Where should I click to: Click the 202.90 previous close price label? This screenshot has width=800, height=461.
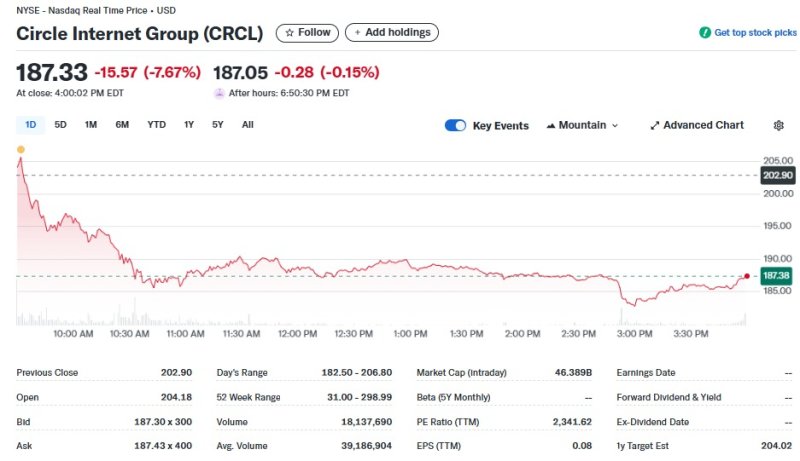[x=778, y=175]
